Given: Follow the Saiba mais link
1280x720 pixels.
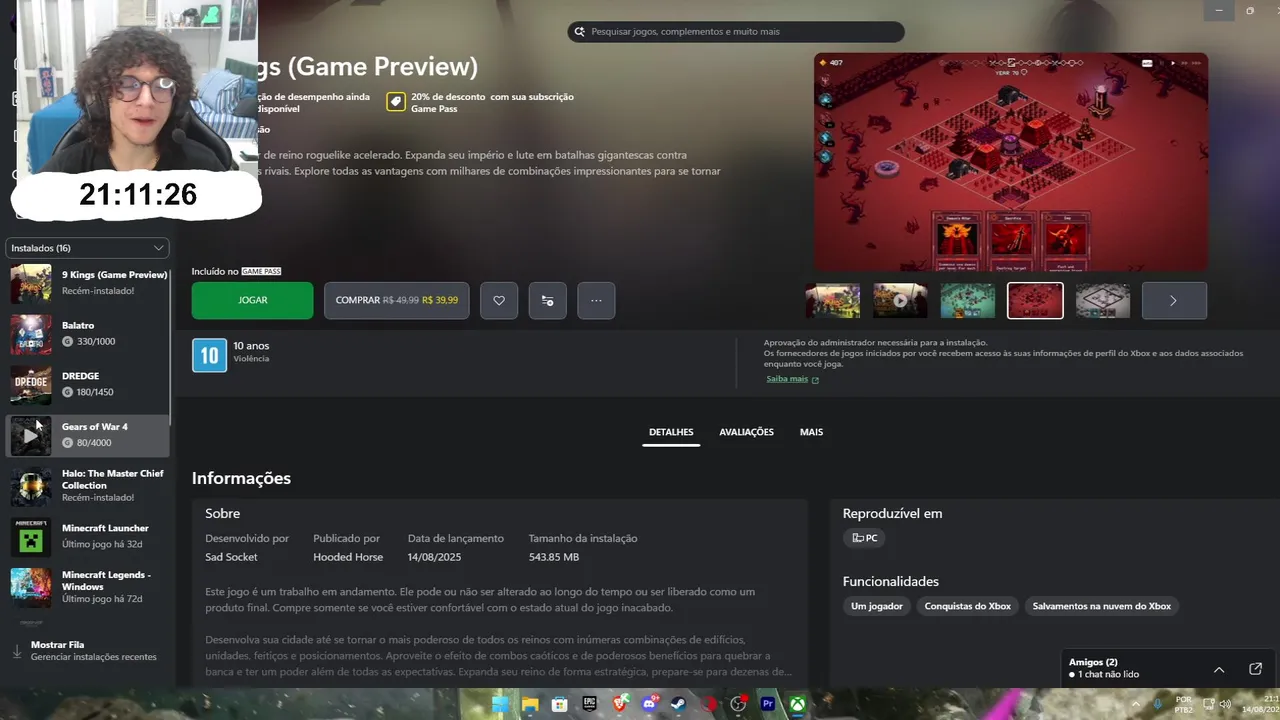Looking at the screenshot, I should pos(787,379).
